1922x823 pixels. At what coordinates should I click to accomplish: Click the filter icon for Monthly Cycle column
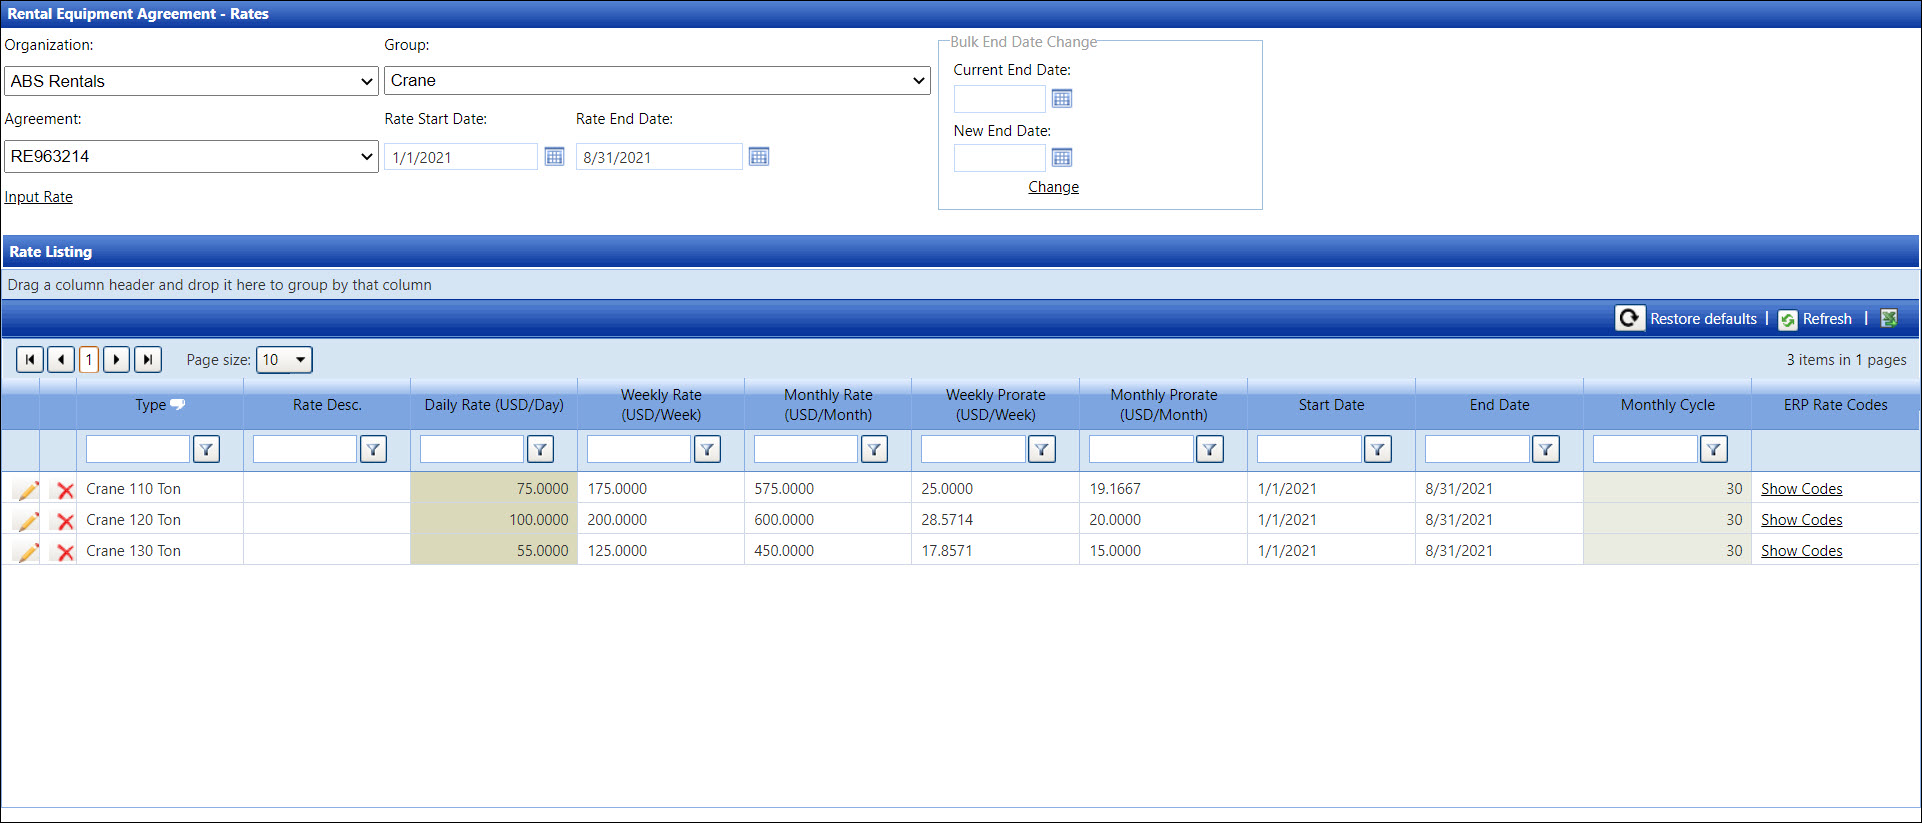[x=1713, y=450]
